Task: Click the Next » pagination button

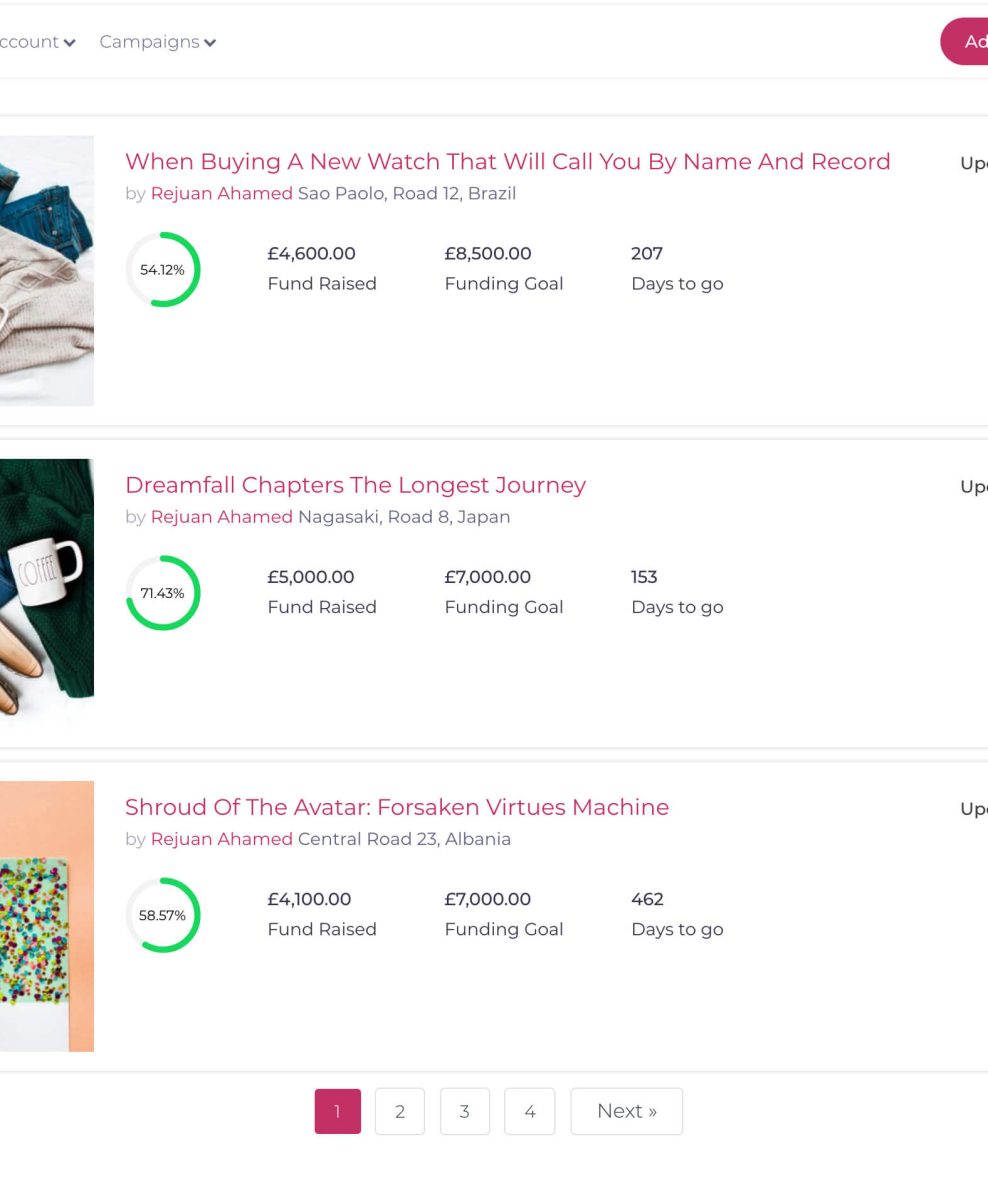Action: (x=626, y=1111)
